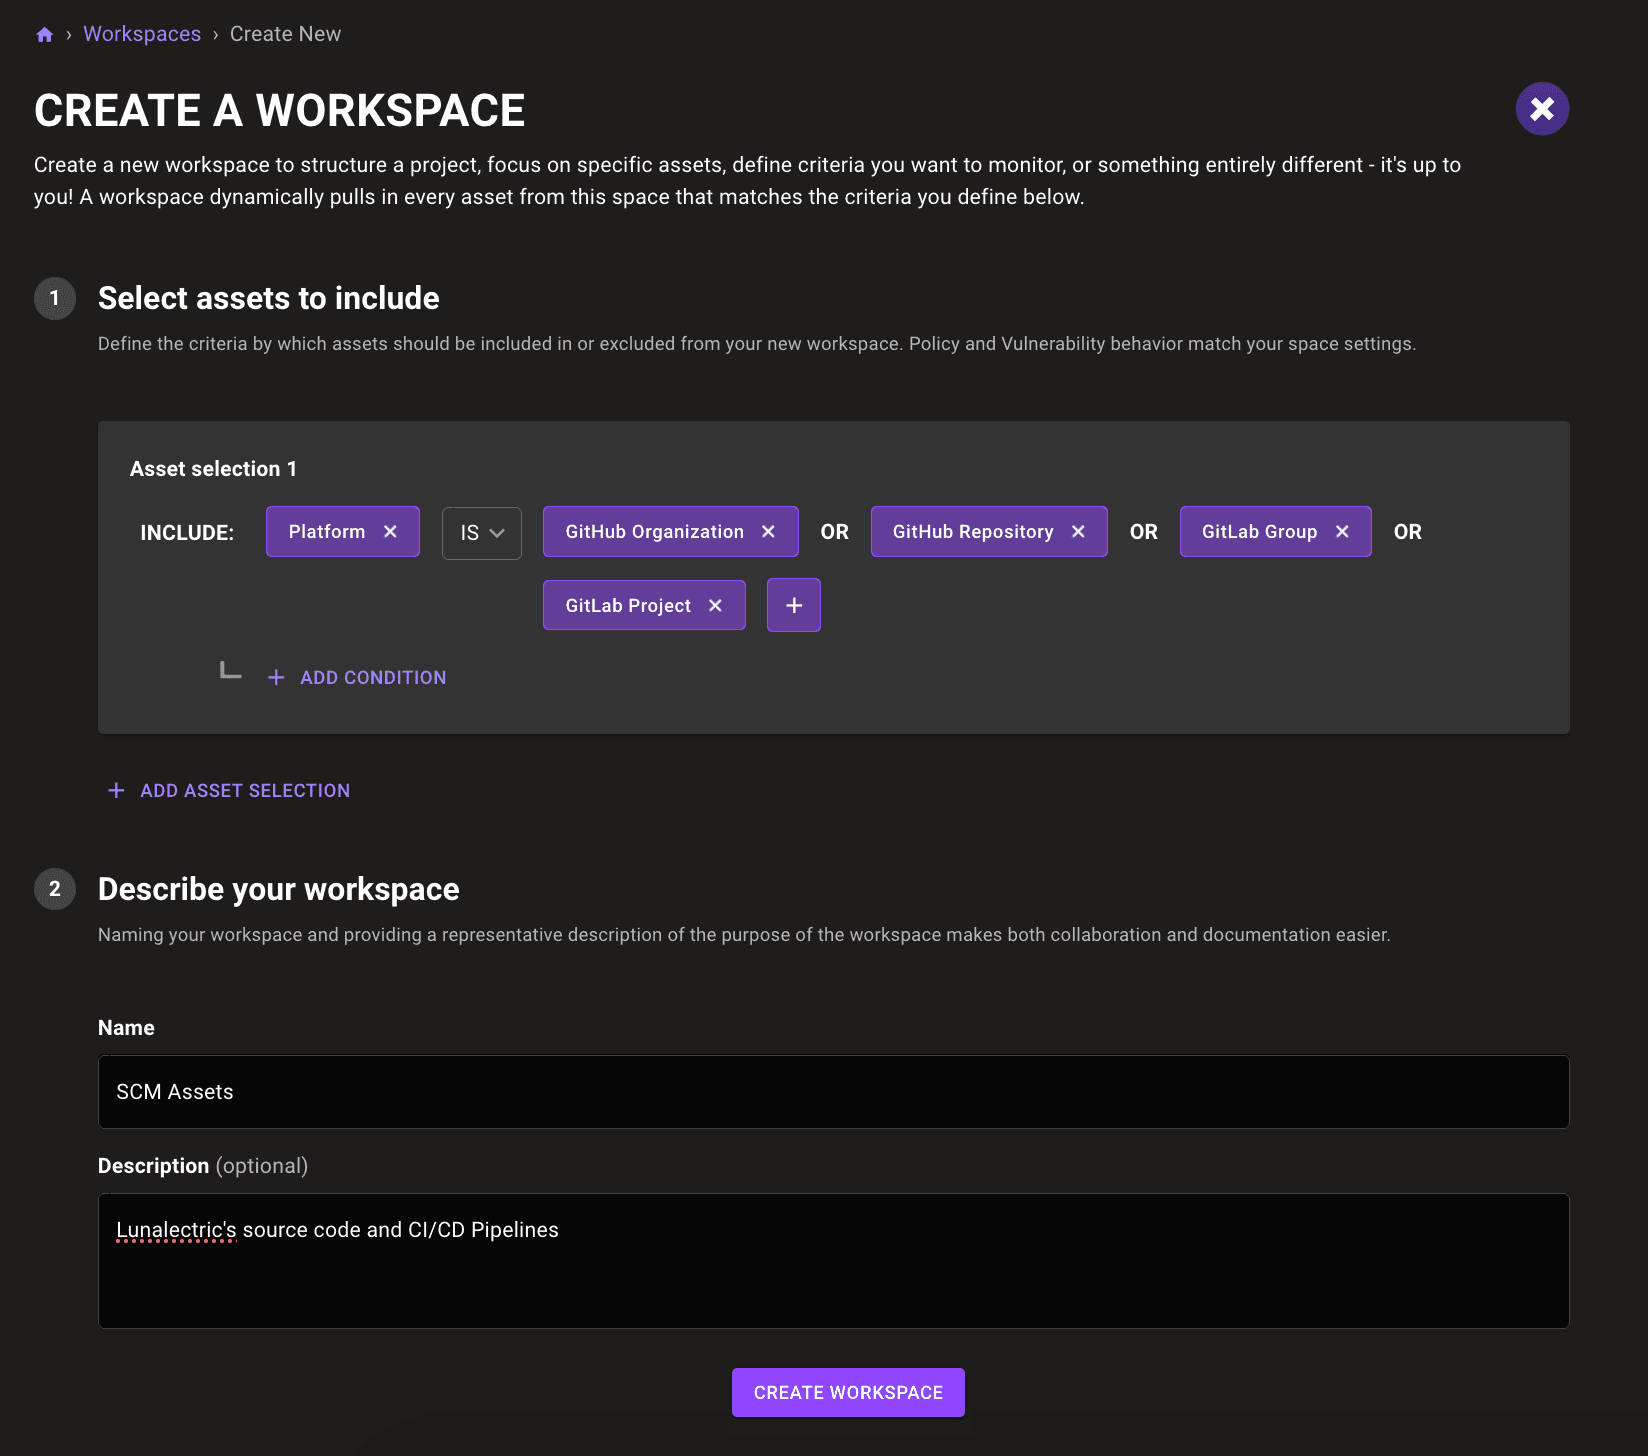Open the Workspaces breadcrumb link
Screen dimensions: 1648x1456
point(141,33)
